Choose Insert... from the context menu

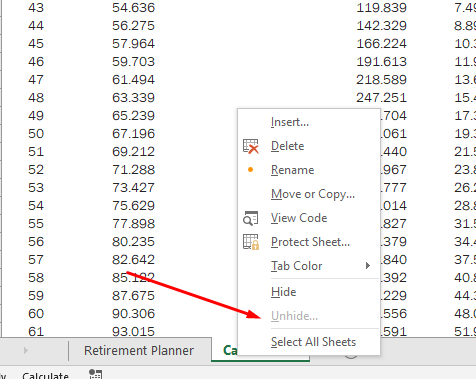(x=290, y=122)
